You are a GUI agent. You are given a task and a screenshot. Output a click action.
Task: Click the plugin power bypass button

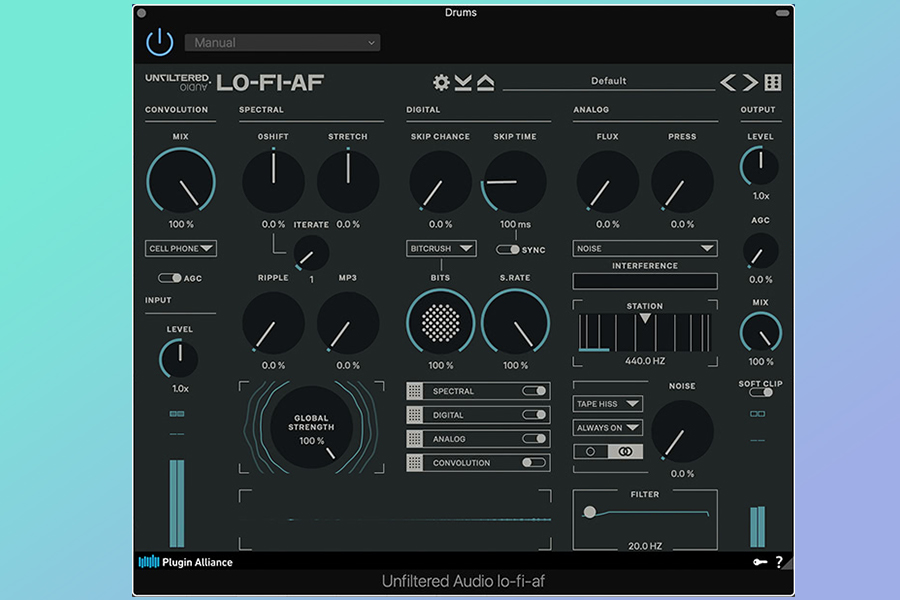click(160, 42)
